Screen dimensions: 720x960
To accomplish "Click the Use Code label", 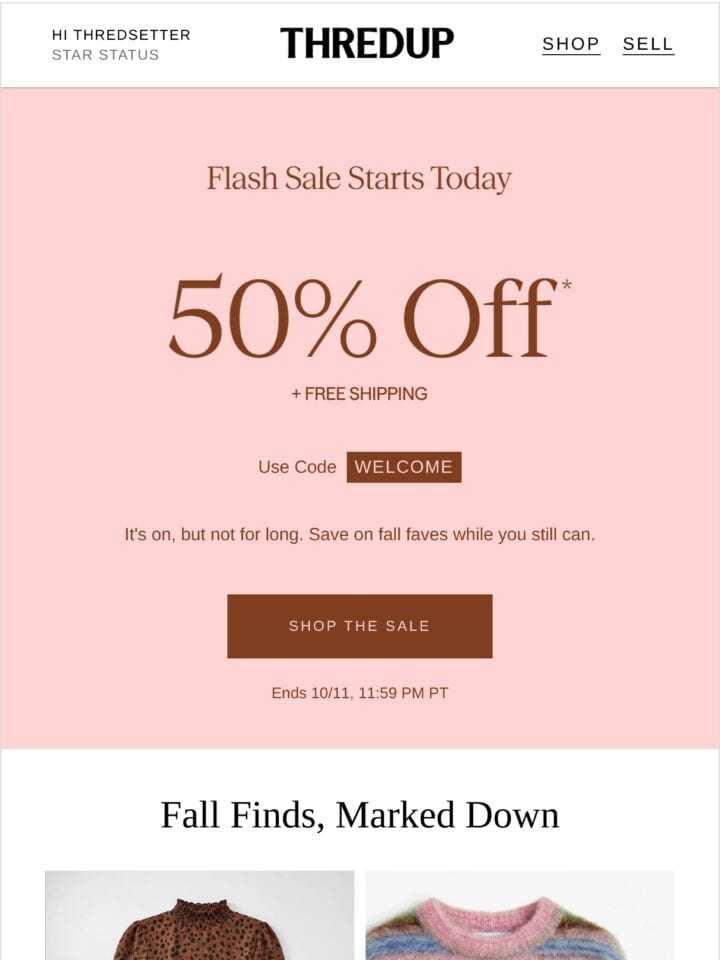I will click(x=297, y=467).
